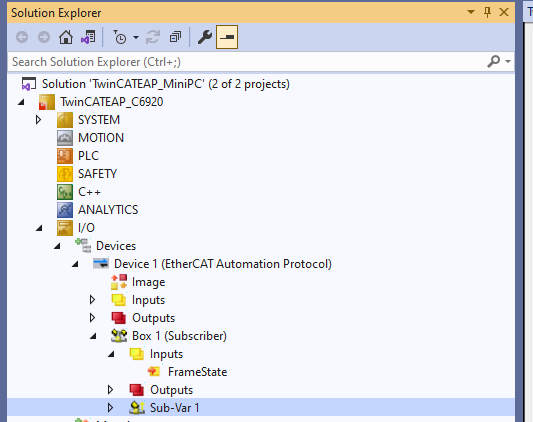
Task: Click the PLC node icon
Action: tap(65, 156)
